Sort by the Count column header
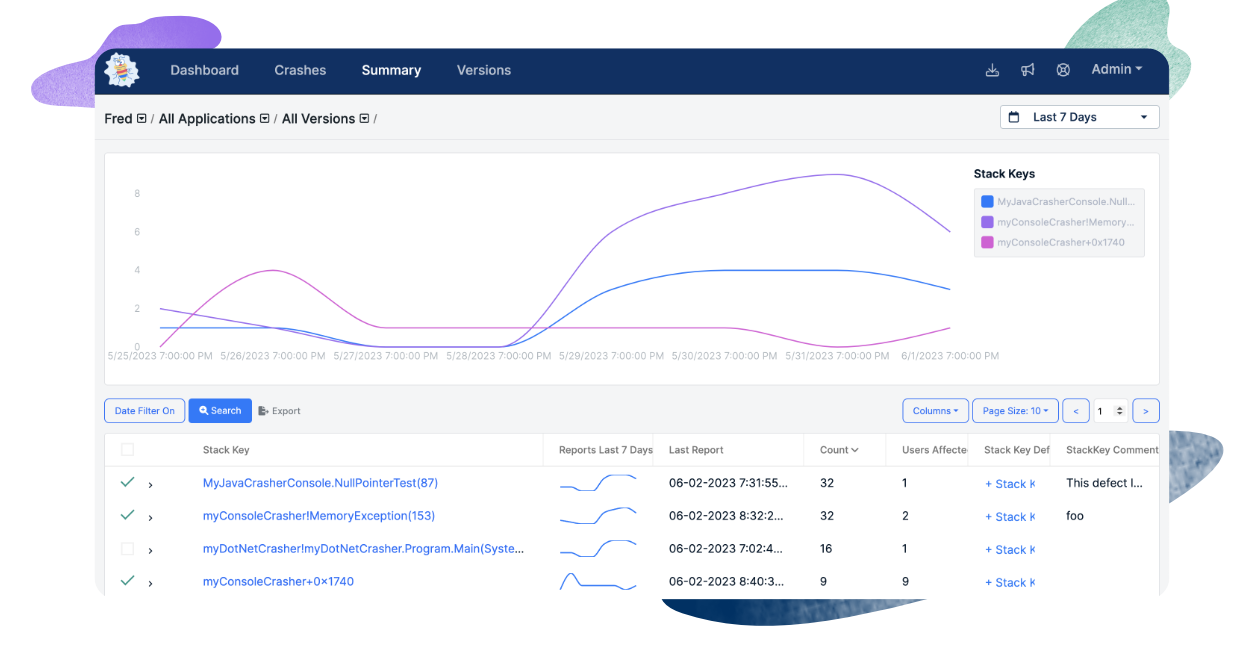Screen dimensions: 1249x646 839,450
